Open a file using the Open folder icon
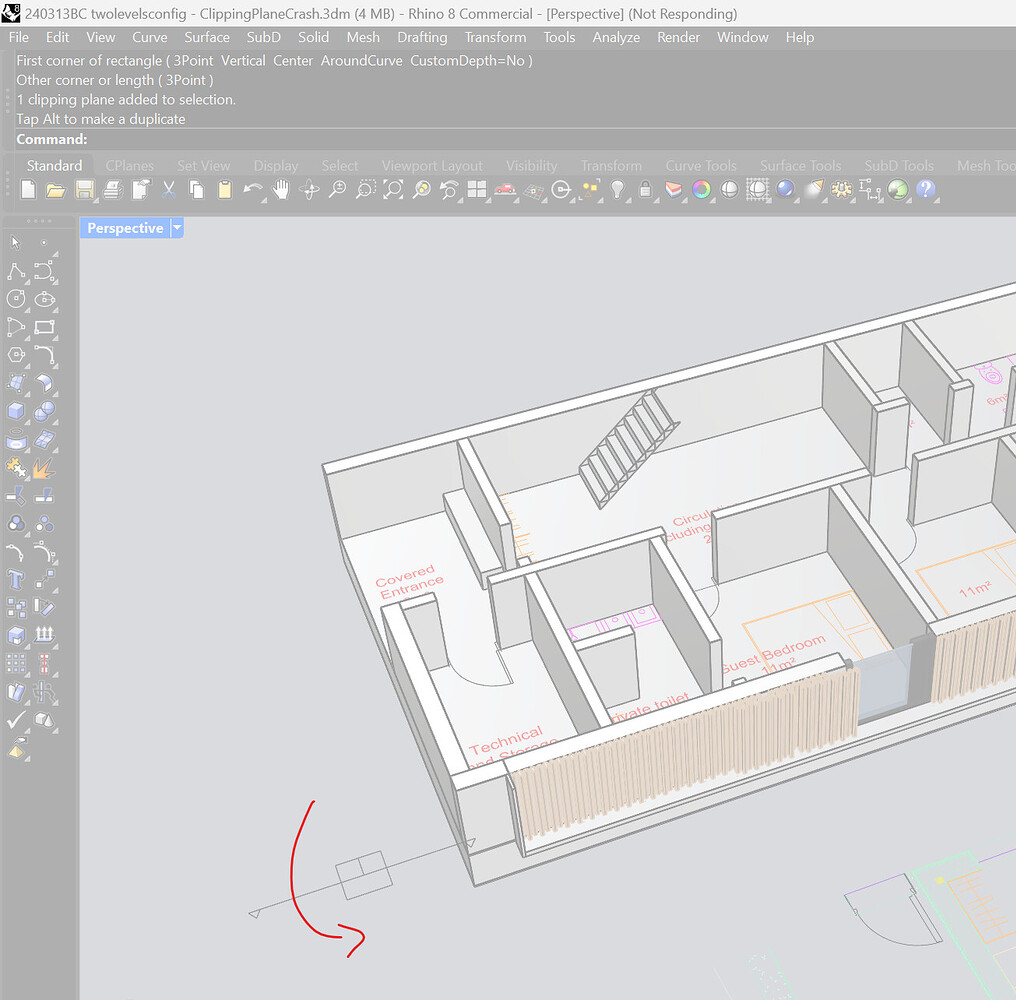This screenshot has height=1000, width=1016. [x=58, y=190]
